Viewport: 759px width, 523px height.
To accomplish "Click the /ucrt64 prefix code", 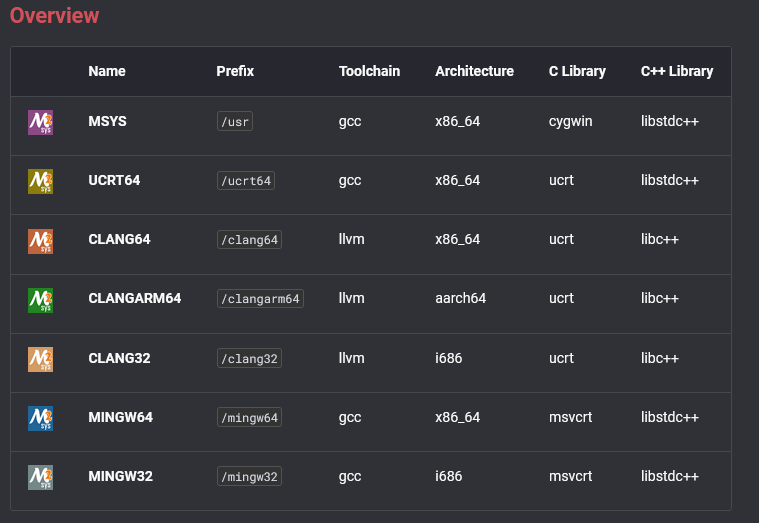I will coord(246,181).
